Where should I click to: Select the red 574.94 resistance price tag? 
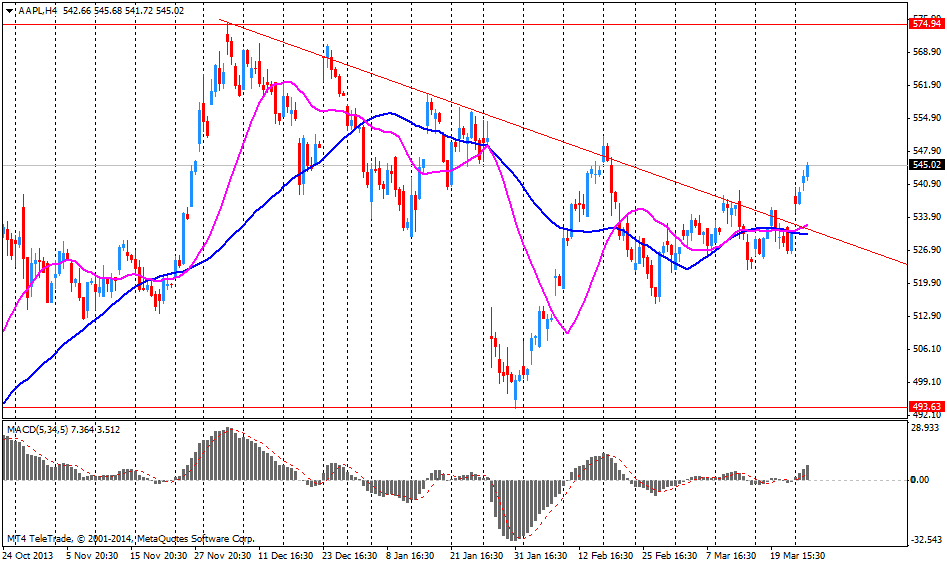(x=926, y=24)
